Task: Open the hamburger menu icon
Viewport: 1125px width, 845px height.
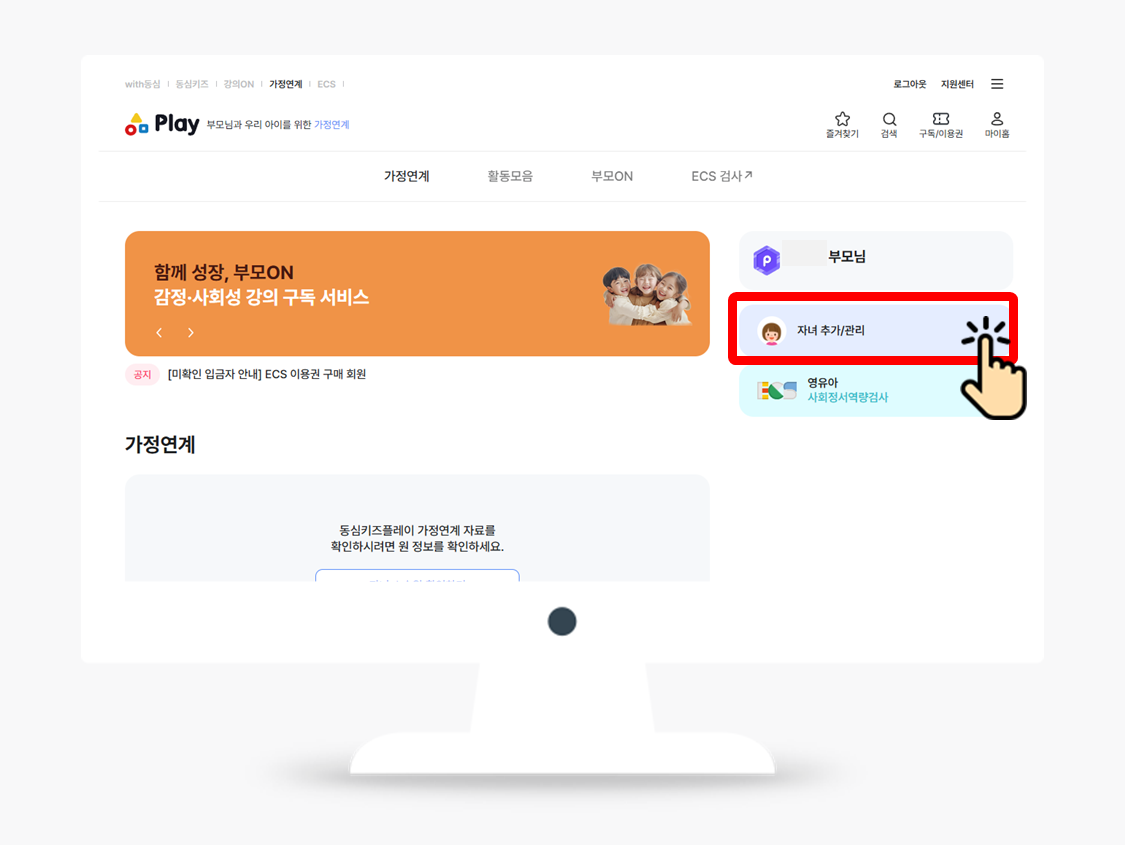Action: coord(997,84)
